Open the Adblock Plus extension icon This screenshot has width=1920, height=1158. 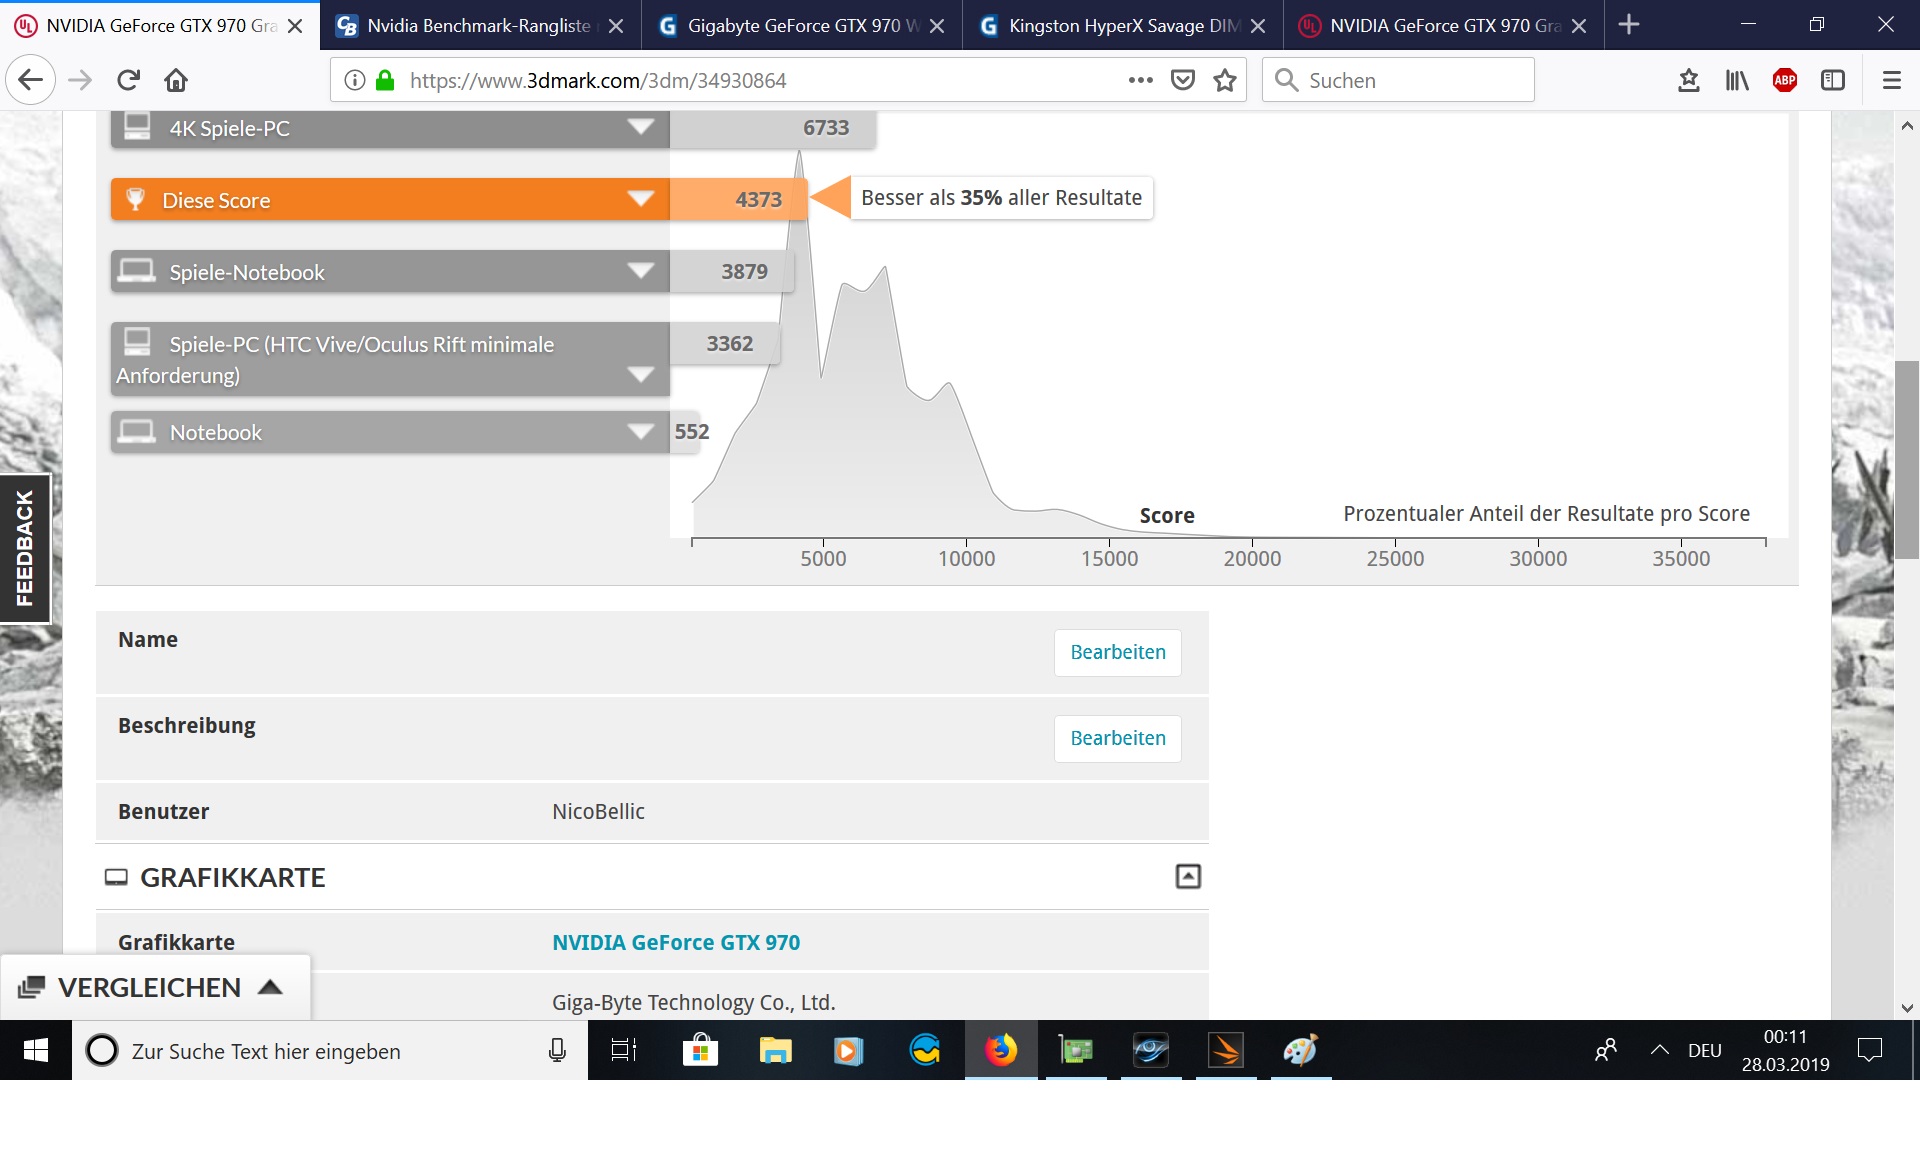[x=1784, y=80]
